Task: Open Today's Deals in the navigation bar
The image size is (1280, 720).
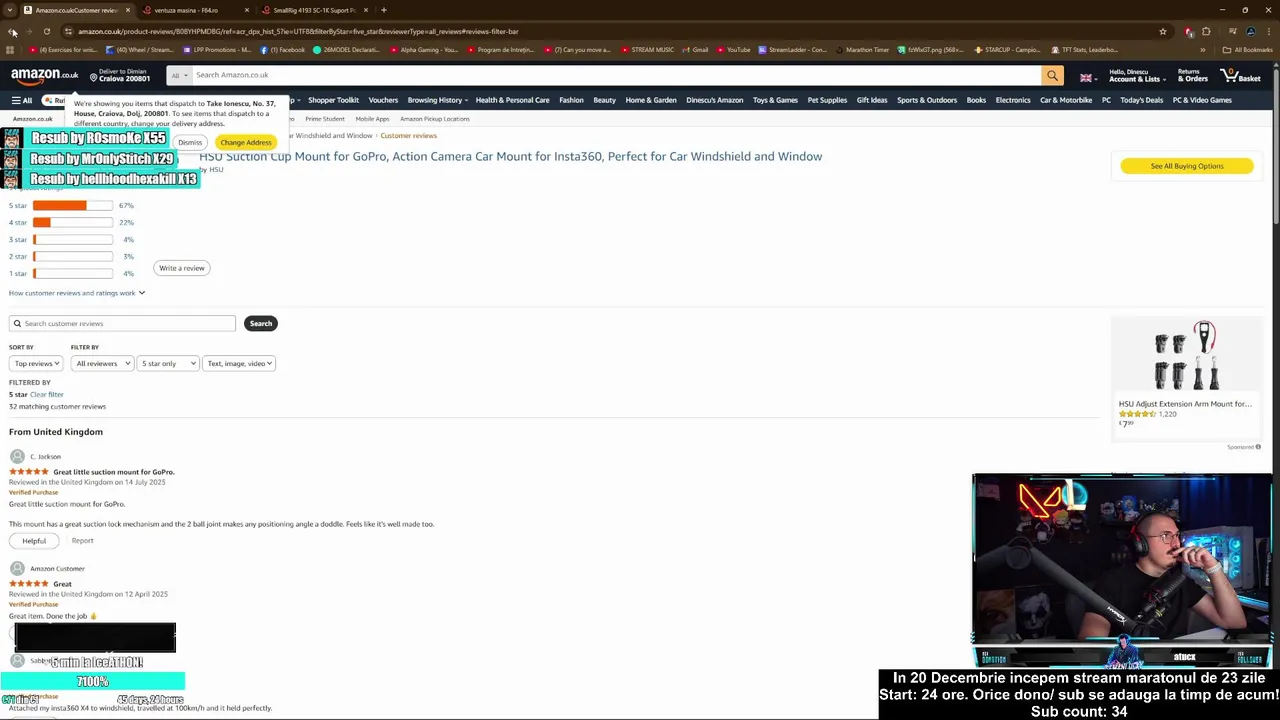Action: click(1141, 100)
